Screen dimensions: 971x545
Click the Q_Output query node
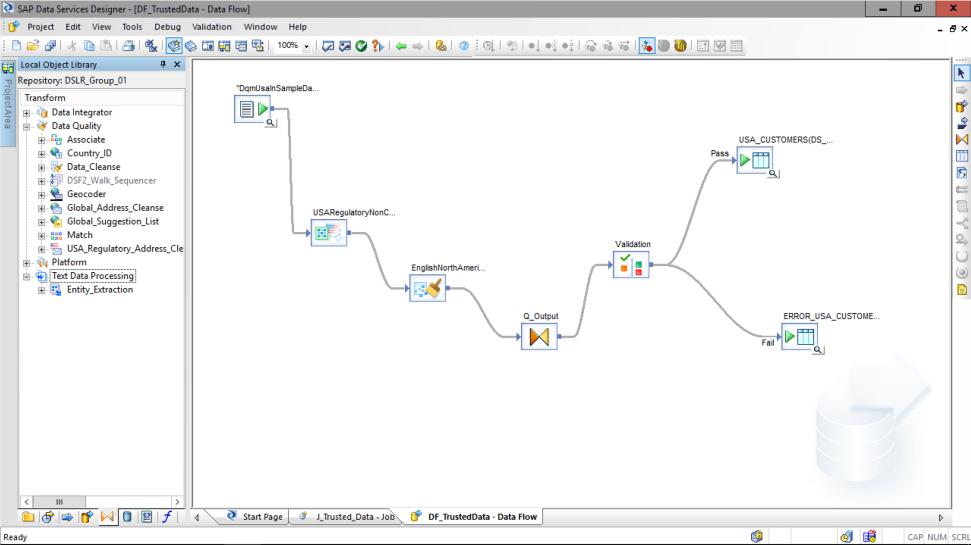(539, 336)
